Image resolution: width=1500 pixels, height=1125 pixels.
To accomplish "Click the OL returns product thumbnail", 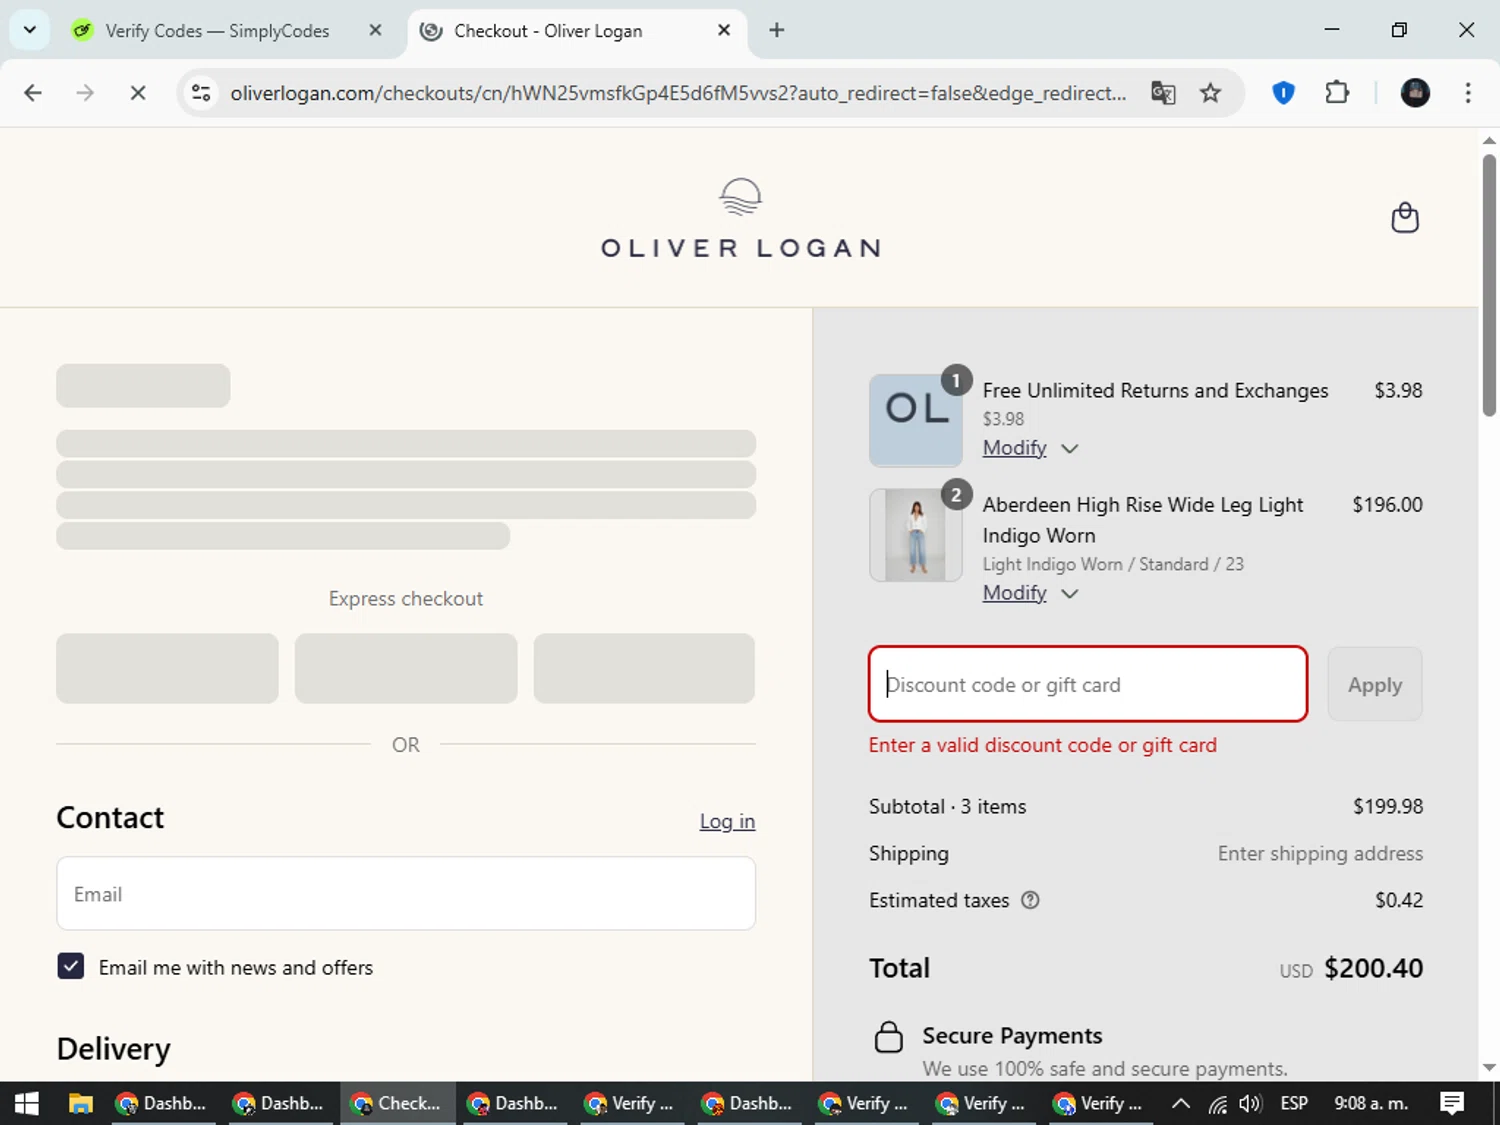I will tap(916, 420).
